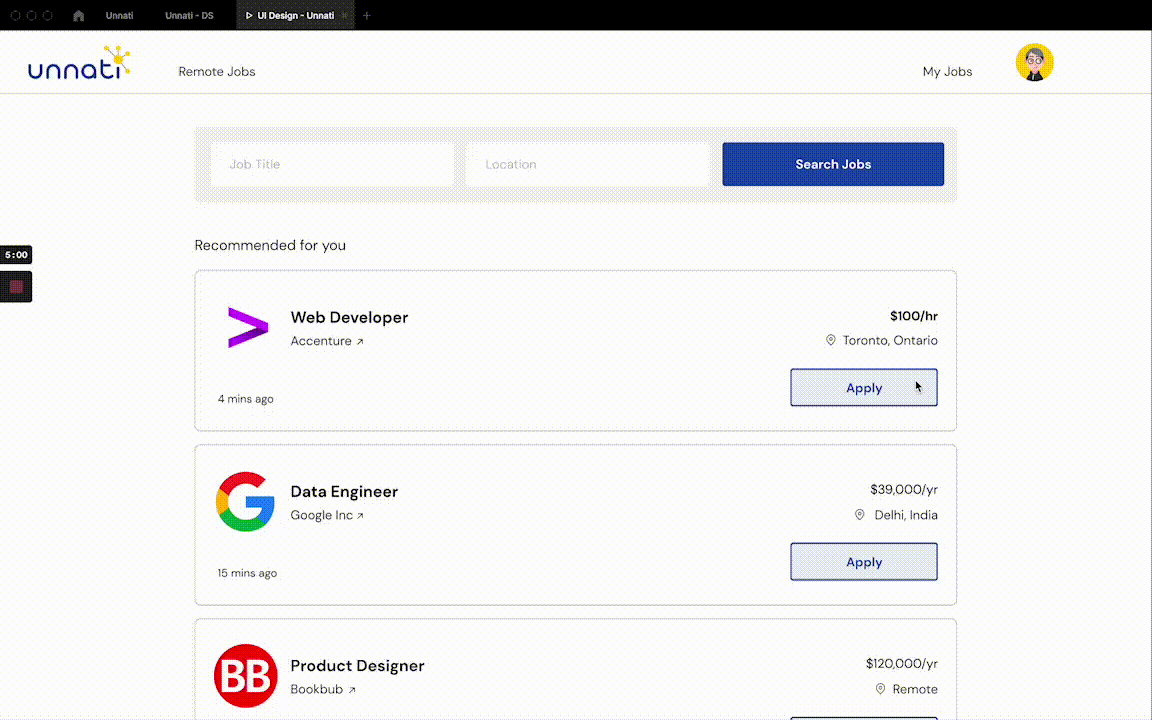Click the 15 mins ago timestamp
The height and width of the screenshot is (720, 1152).
click(247, 573)
